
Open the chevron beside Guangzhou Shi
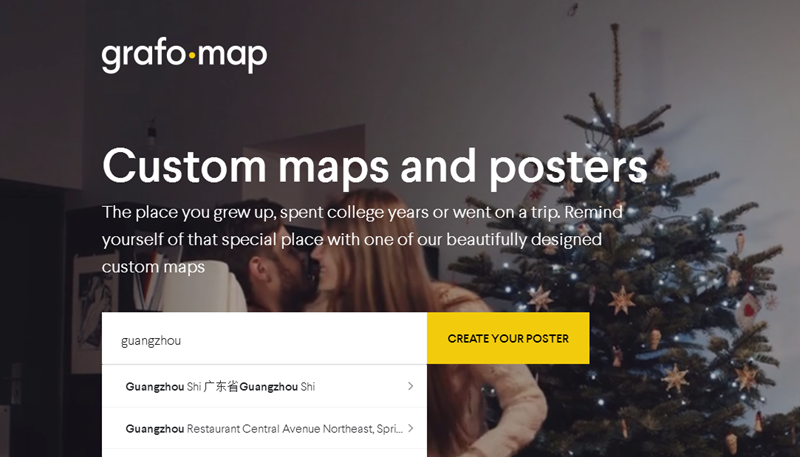410,386
